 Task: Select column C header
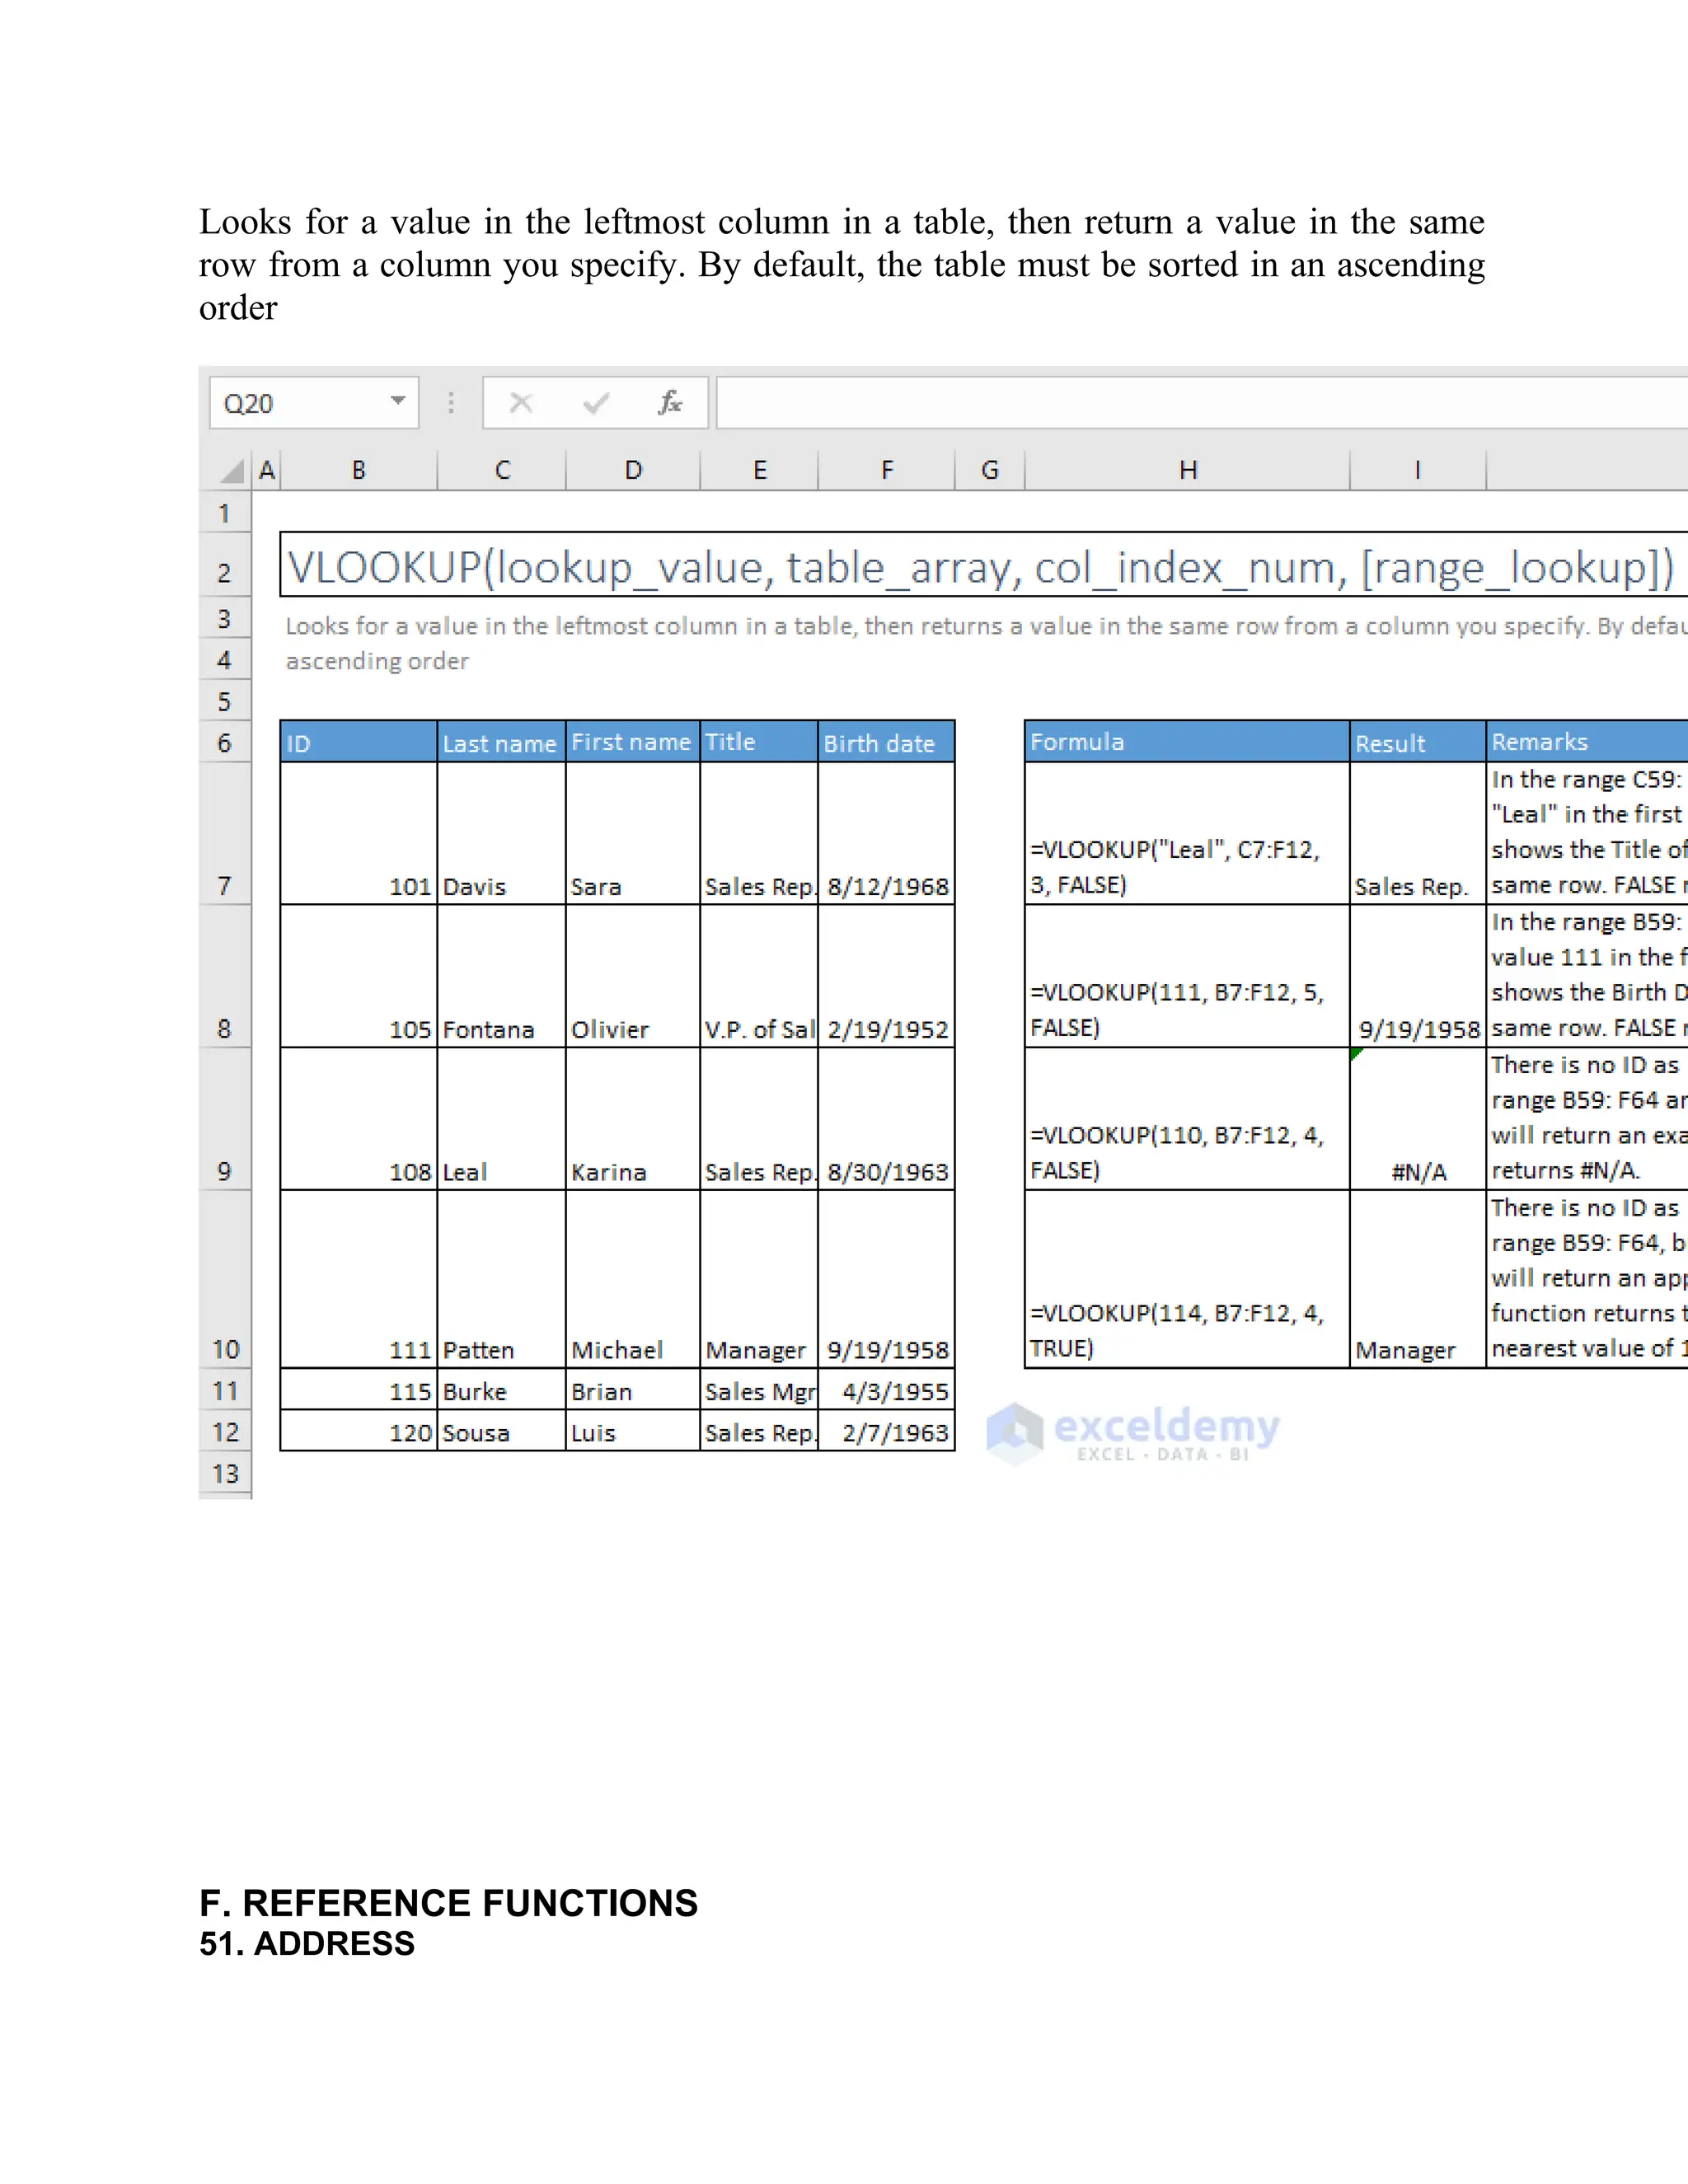[x=502, y=470]
